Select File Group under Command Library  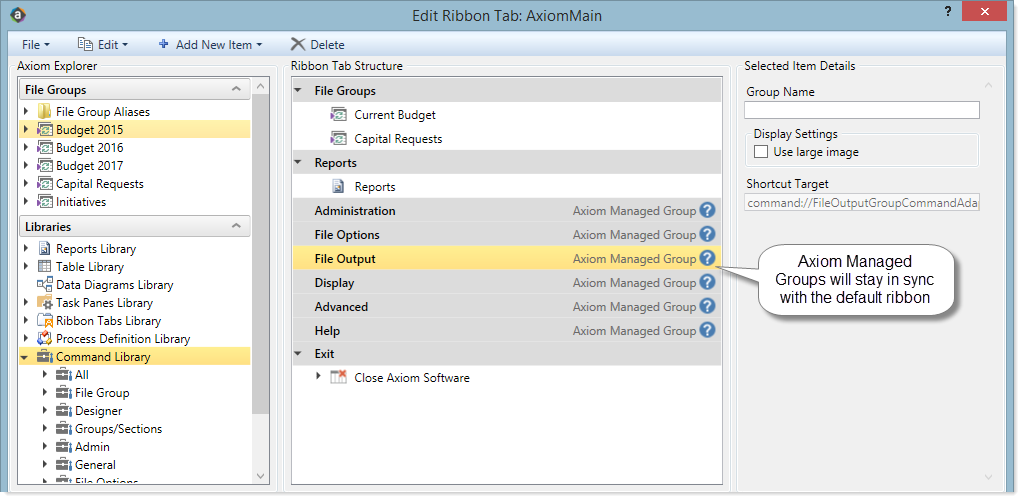tap(102, 392)
